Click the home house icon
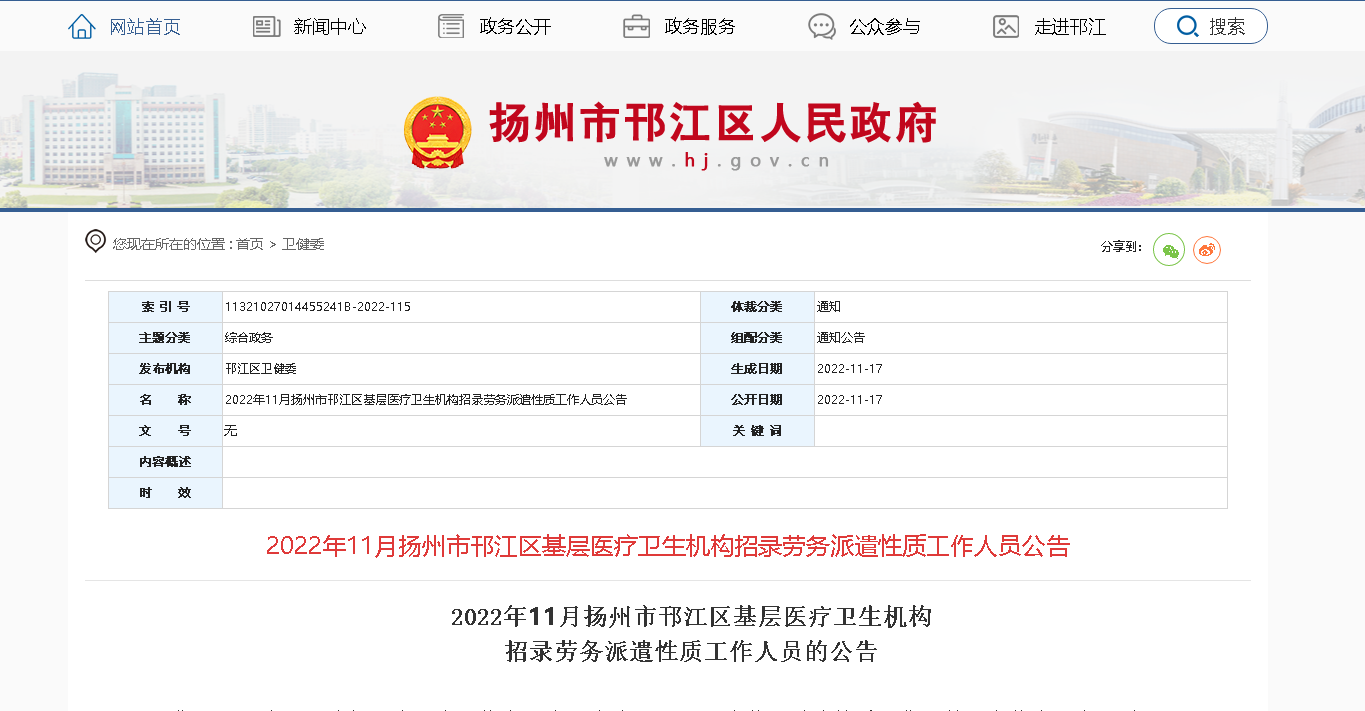Viewport: 1365px width, 711px height. (82, 27)
